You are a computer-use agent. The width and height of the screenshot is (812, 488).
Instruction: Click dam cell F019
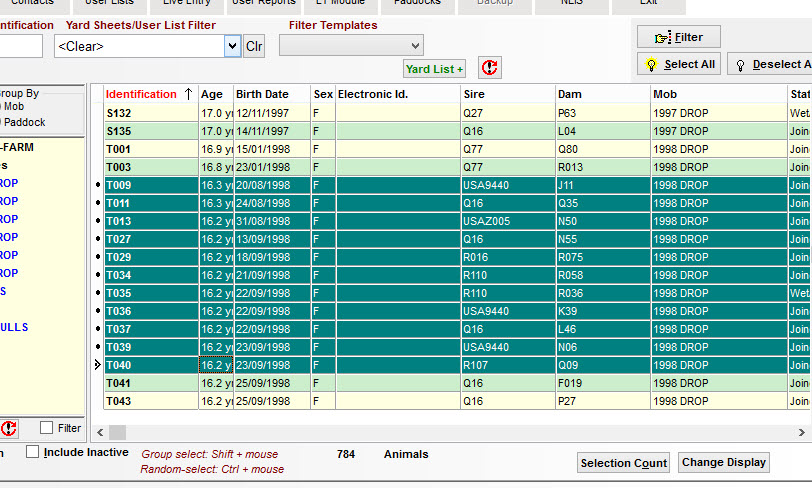tap(603, 383)
